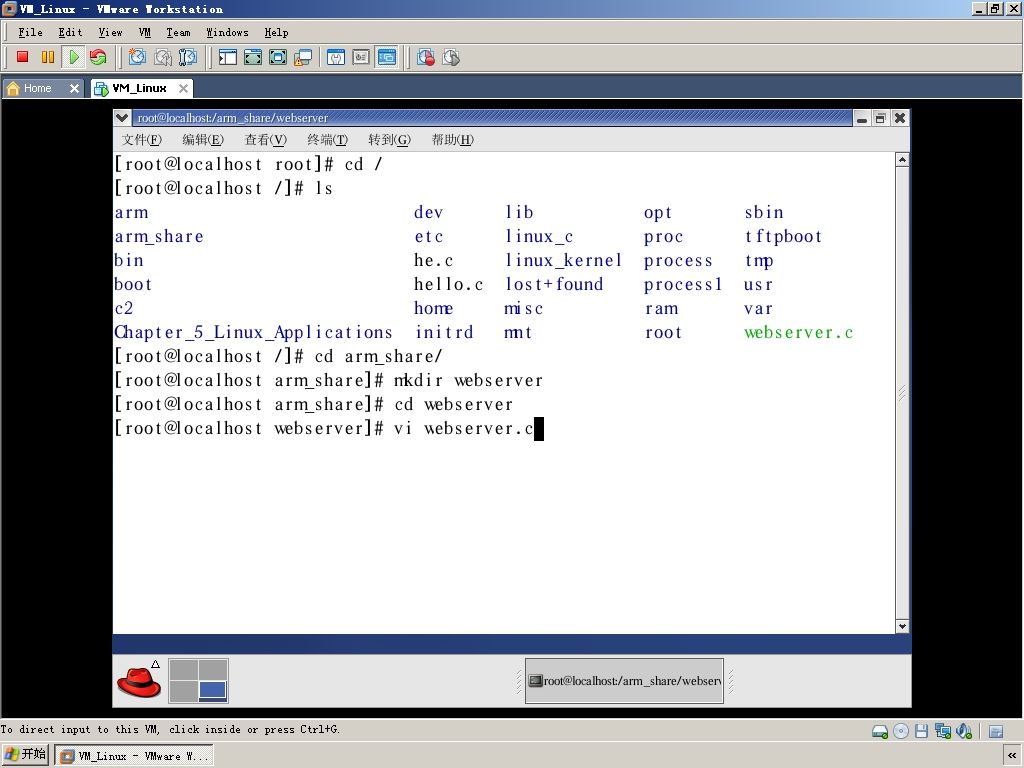Screen dimensions: 1024x768
Task: Open the VMware Help menu
Action: 276,32
